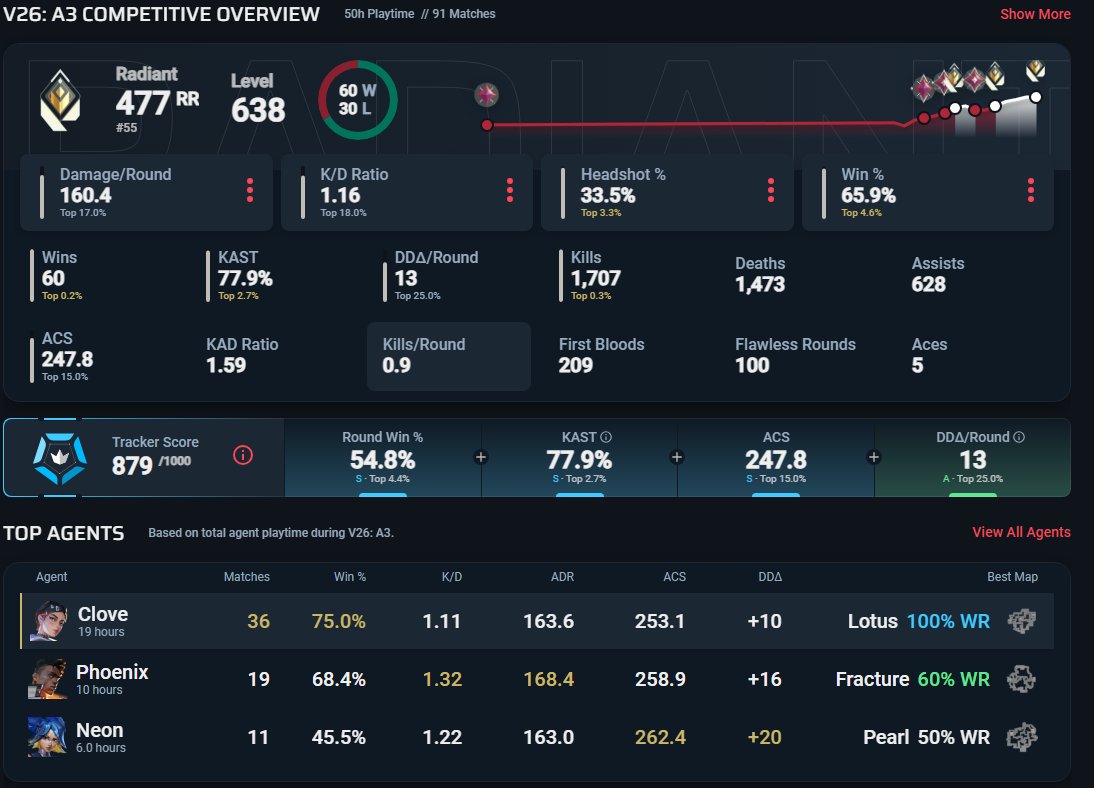Click Pearl 50% WR best map text

pos(926,736)
